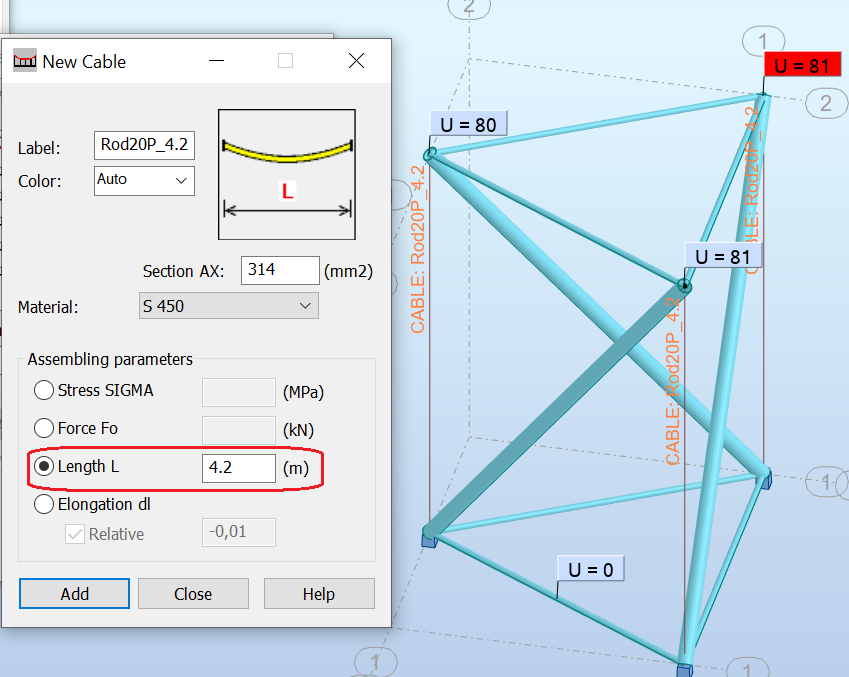The height and width of the screenshot is (677, 849).
Task: Click the red U = 81 label
Action: 802,65
